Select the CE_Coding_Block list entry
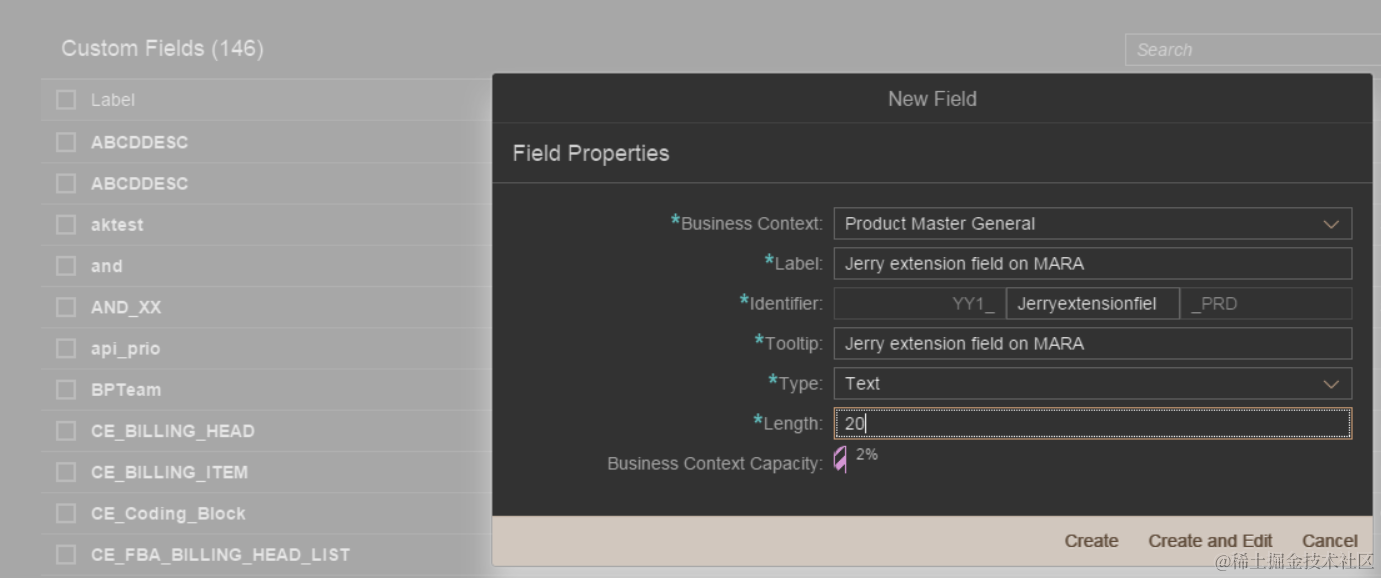The width and height of the screenshot is (1381, 578). (168, 513)
